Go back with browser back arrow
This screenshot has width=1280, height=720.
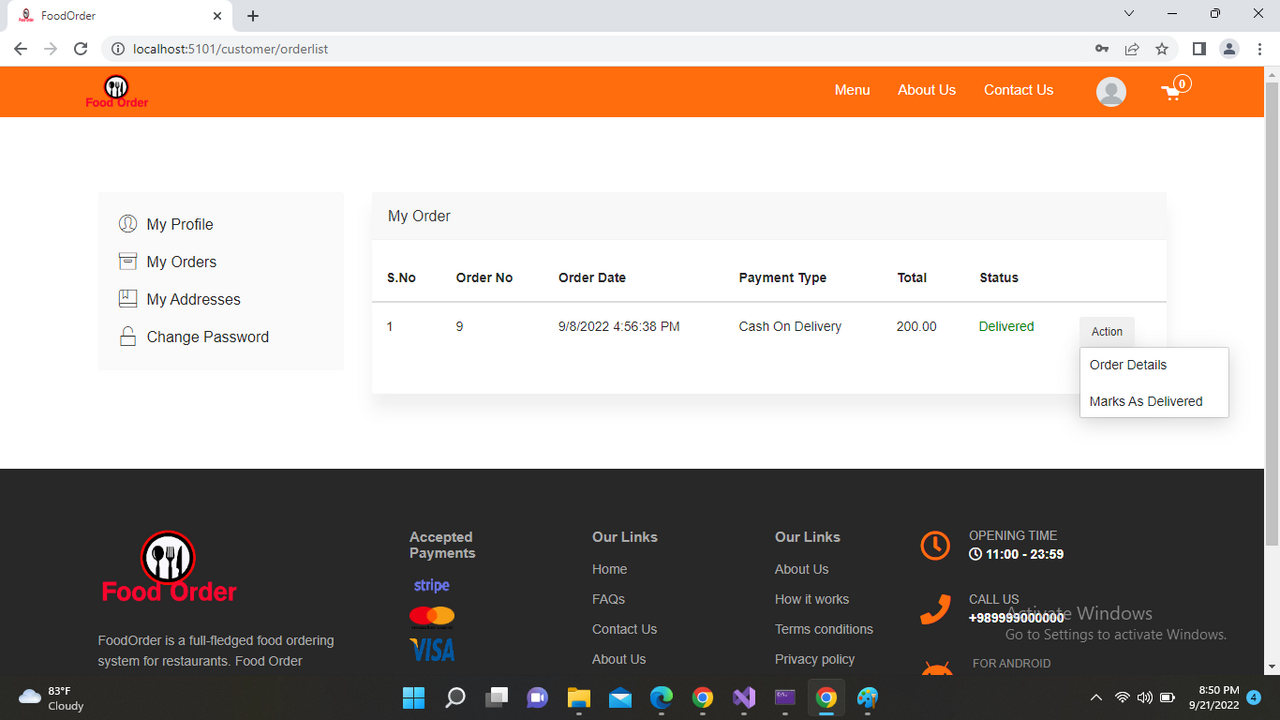point(20,49)
